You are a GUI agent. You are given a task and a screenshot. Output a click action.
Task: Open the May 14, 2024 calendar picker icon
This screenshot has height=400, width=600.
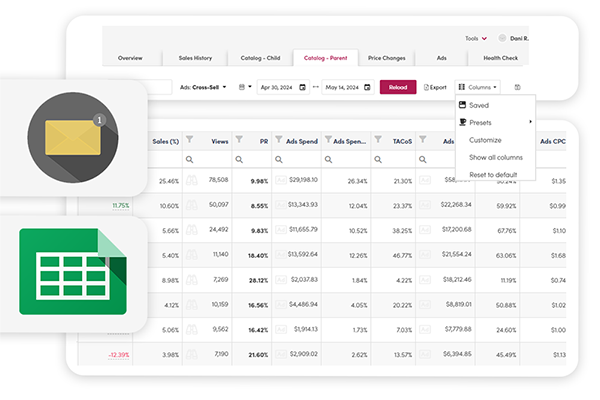point(367,87)
